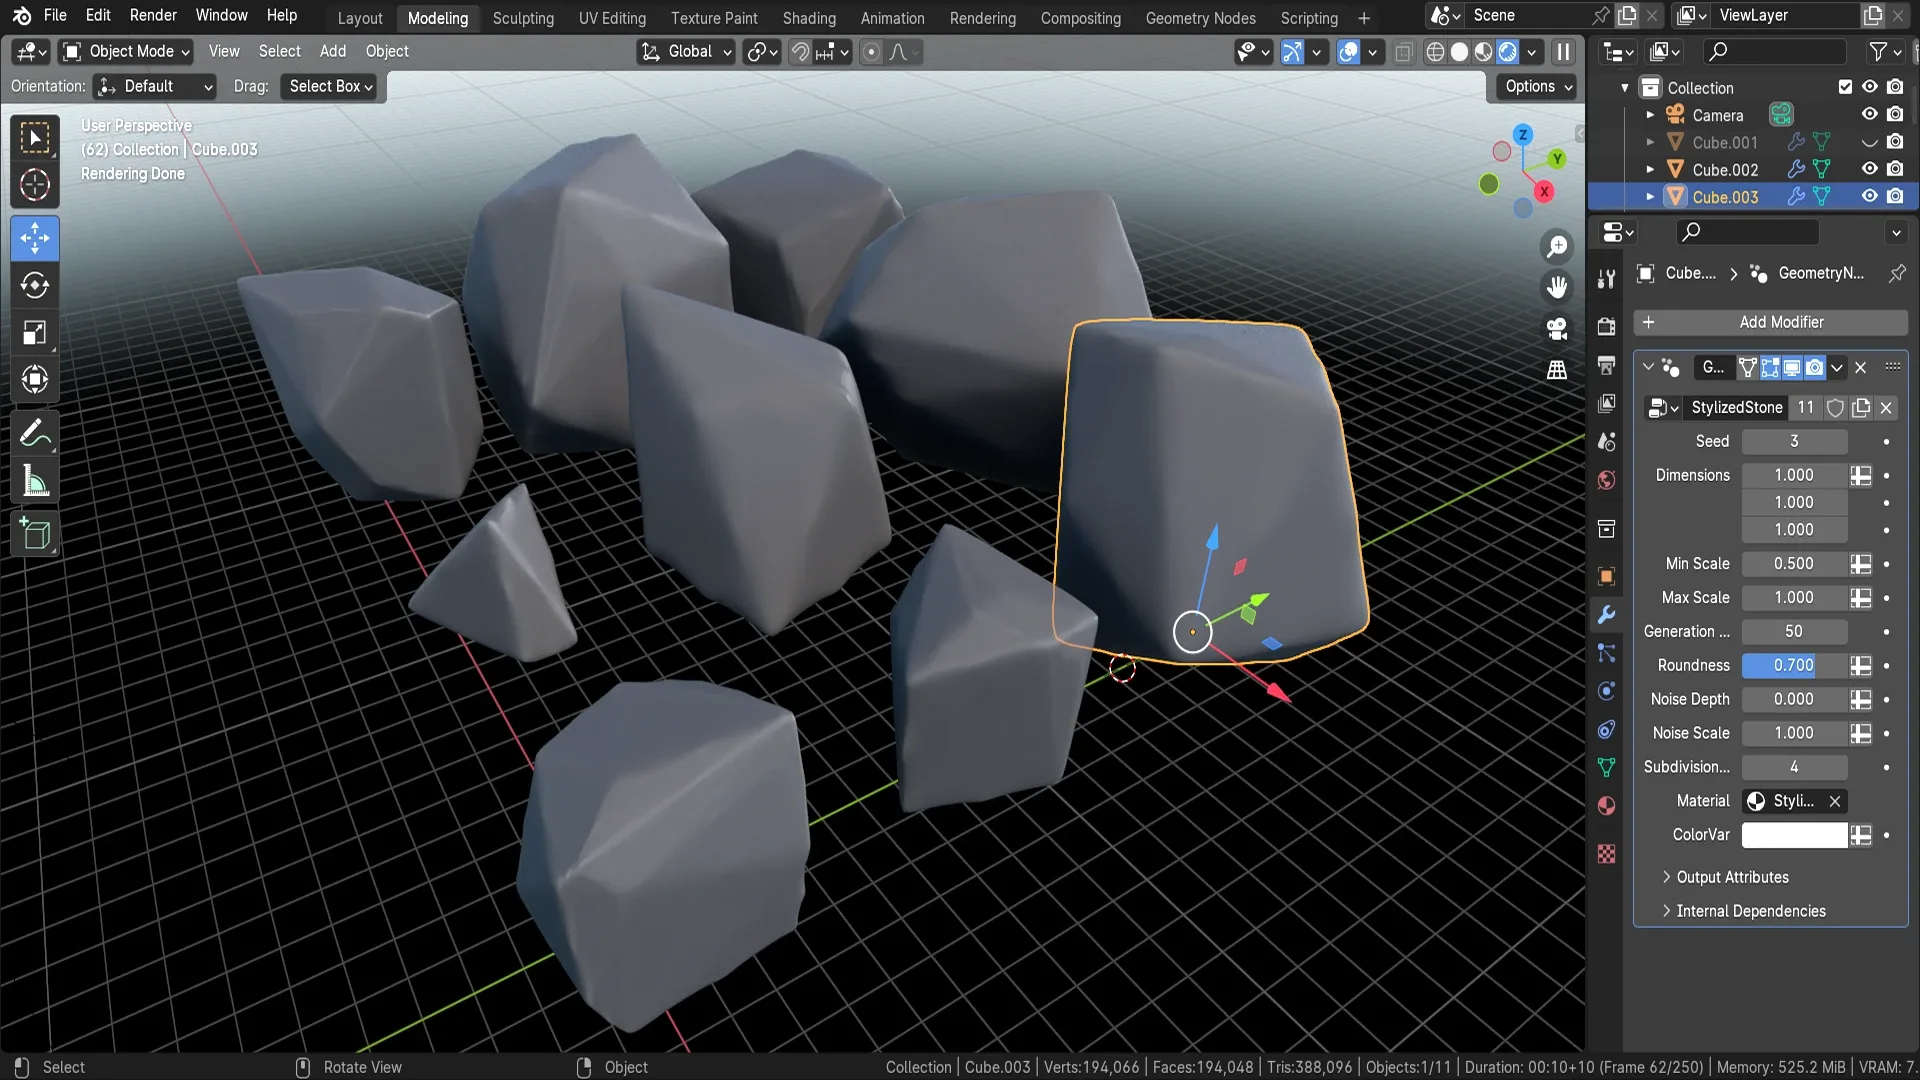Image resolution: width=1920 pixels, height=1080 pixels.
Task: Switch viewport to Rendered shading mode
Action: [x=1505, y=52]
